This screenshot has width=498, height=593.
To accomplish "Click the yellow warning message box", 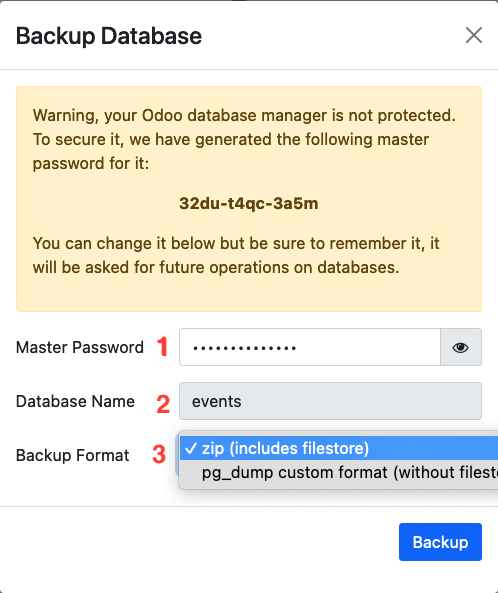I will (249, 199).
